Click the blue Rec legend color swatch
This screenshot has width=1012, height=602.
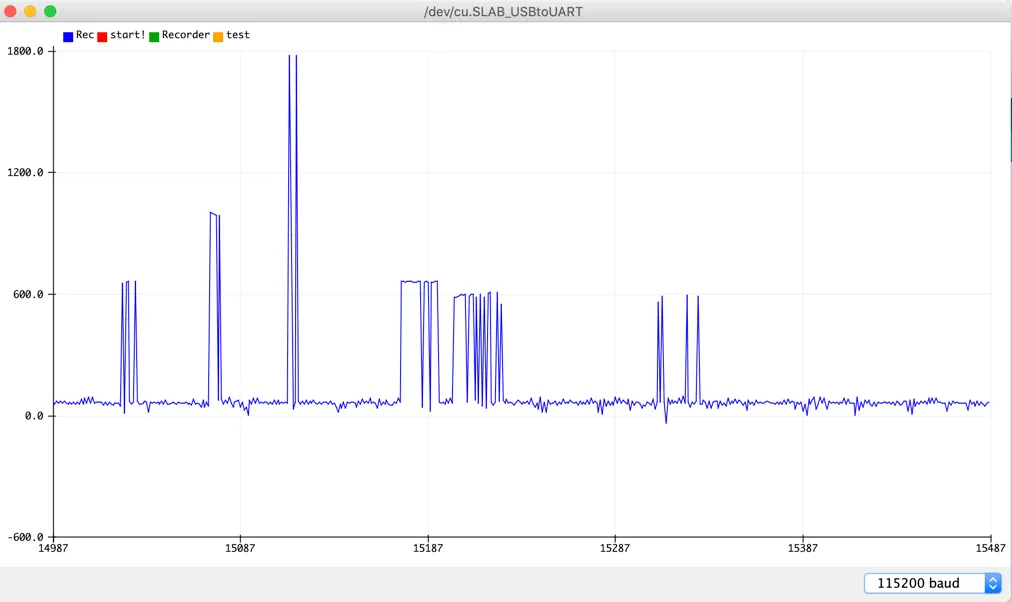point(68,37)
